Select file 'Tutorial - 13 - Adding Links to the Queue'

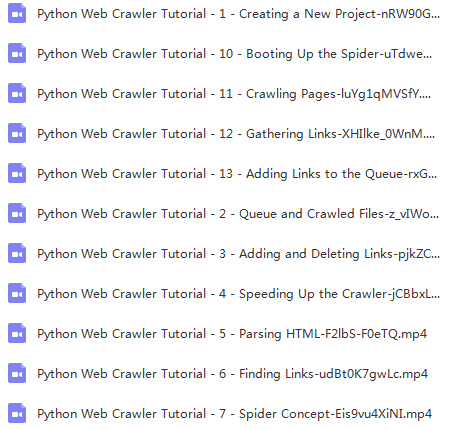(x=237, y=174)
